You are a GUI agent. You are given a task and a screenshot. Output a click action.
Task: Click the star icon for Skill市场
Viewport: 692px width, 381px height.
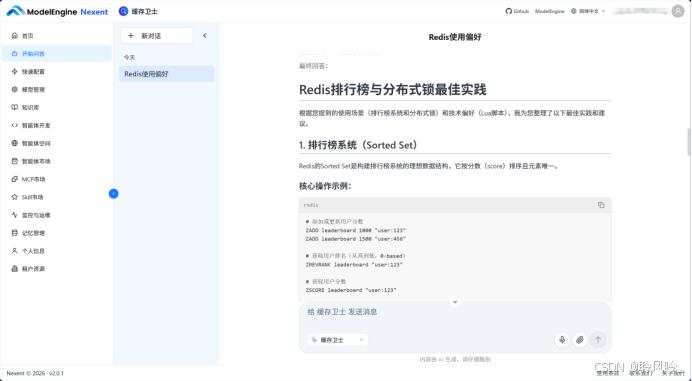click(x=15, y=197)
